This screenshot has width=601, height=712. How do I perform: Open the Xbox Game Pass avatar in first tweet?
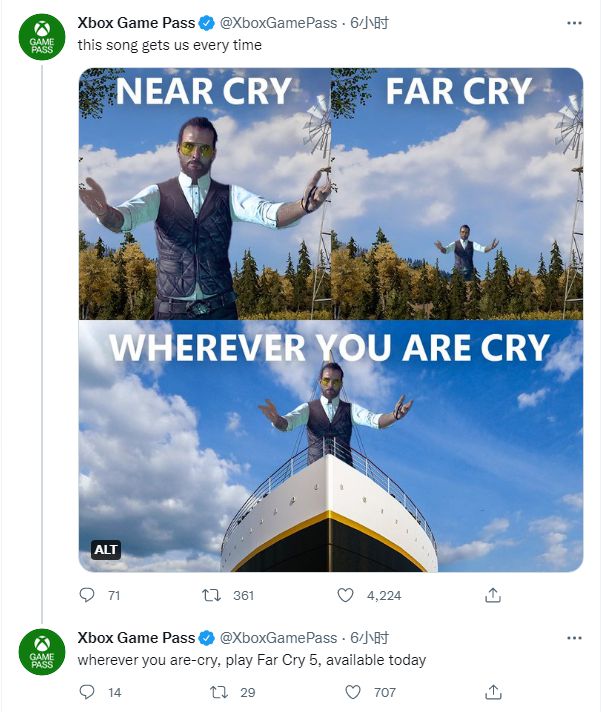coord(41,38)
